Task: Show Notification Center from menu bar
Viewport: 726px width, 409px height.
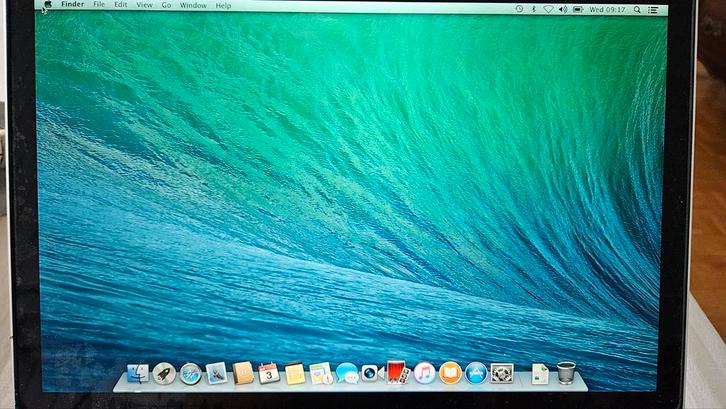Action: pyautogui.click(x=653, y=10)
